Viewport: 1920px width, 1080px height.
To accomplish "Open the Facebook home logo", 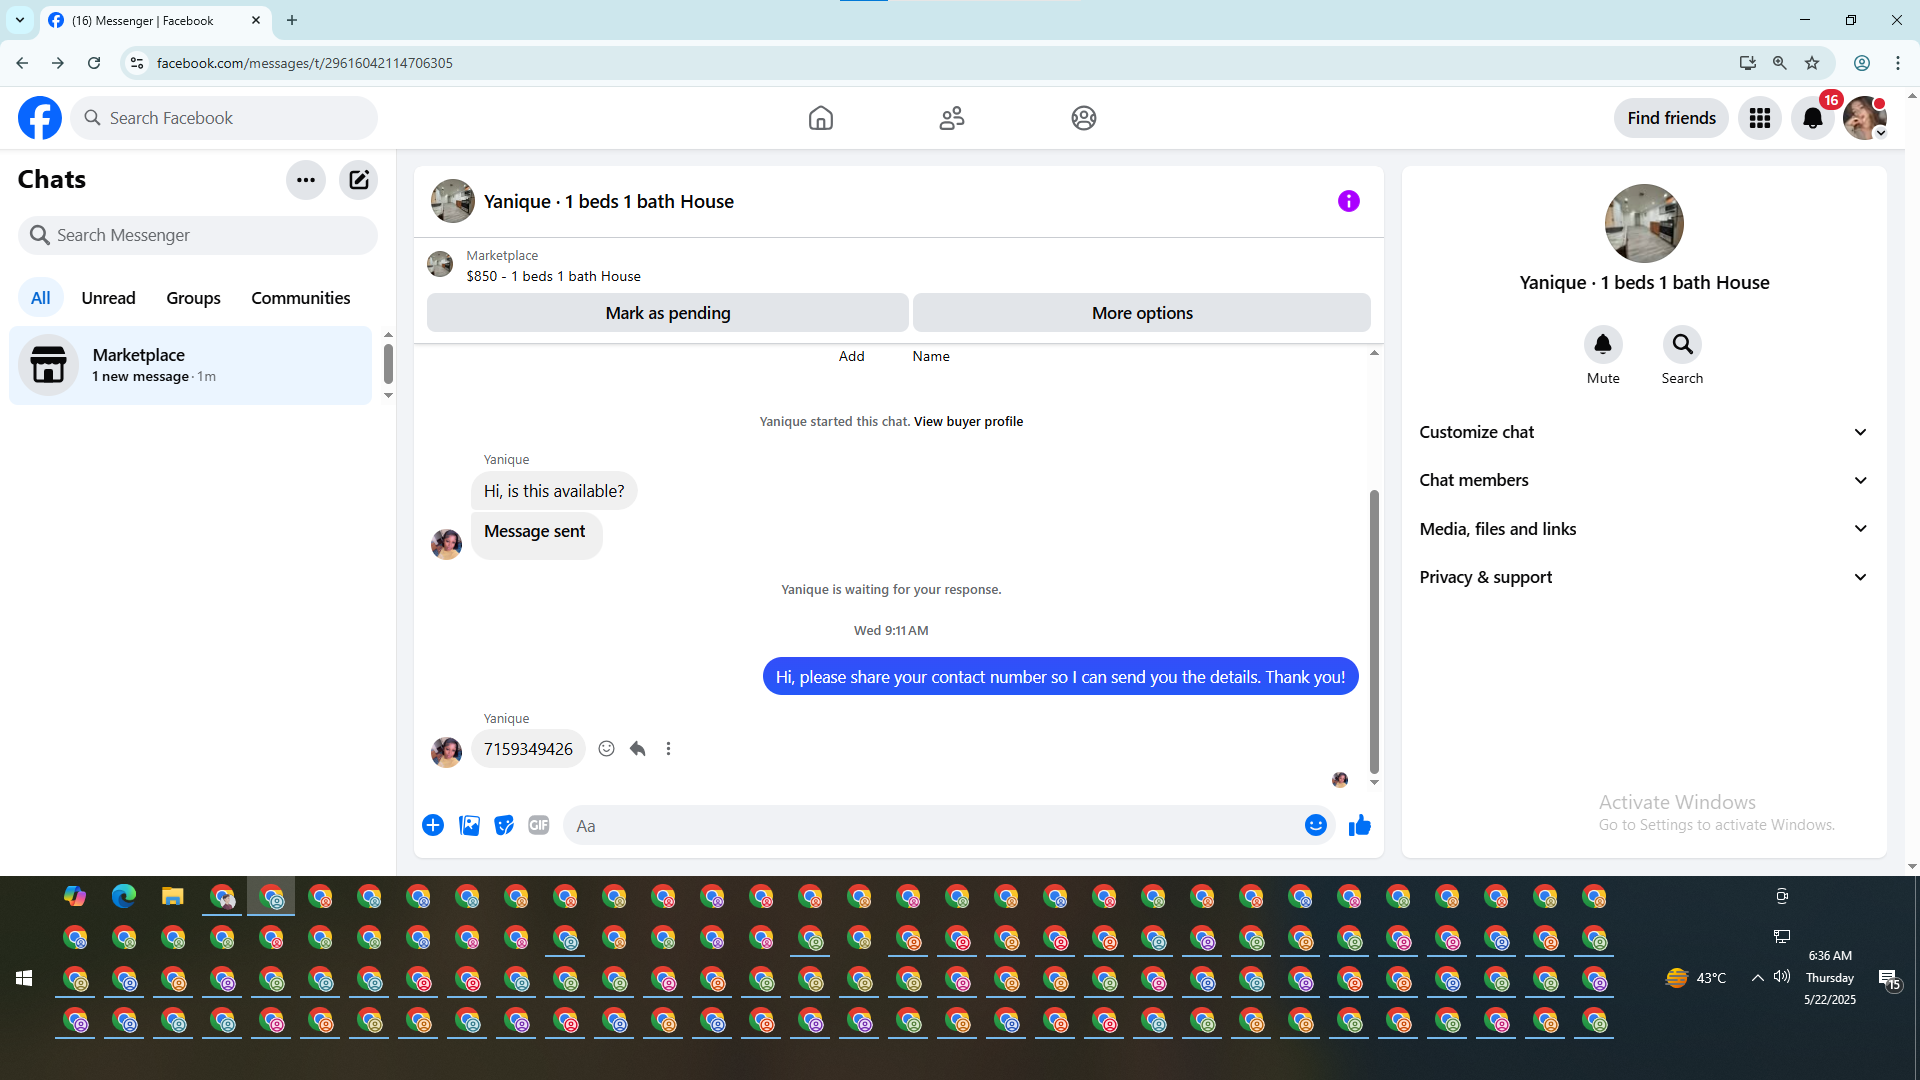I will pyautogui.click(x=40, y=118).
